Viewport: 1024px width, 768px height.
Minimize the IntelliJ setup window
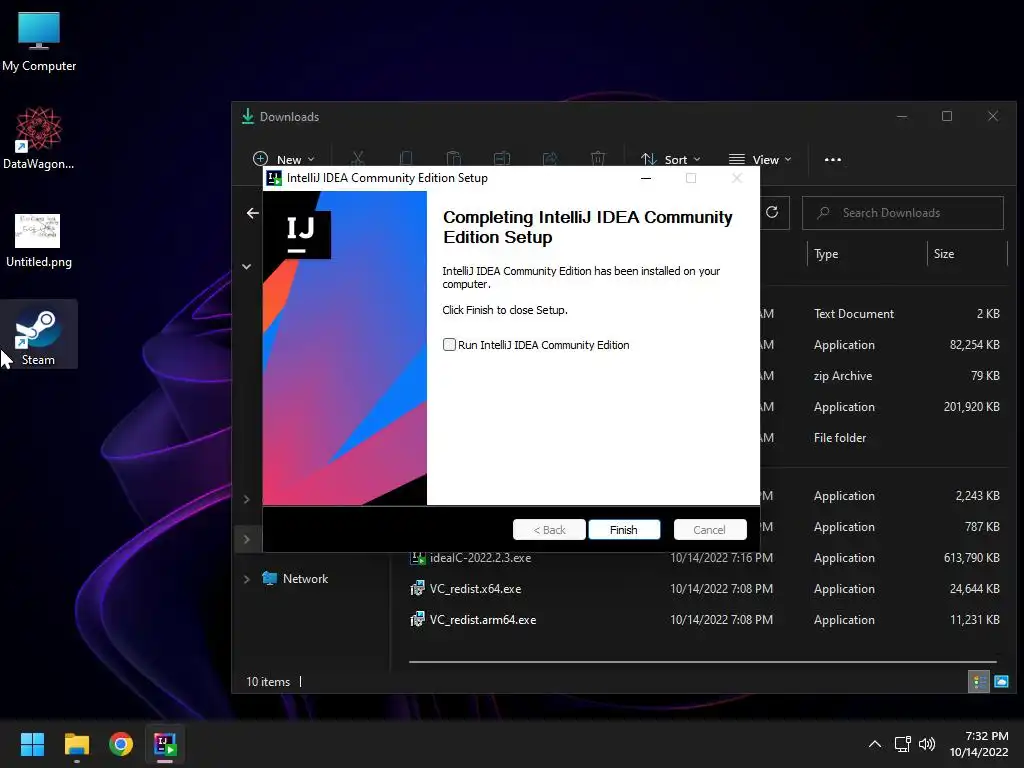(646, 178)
